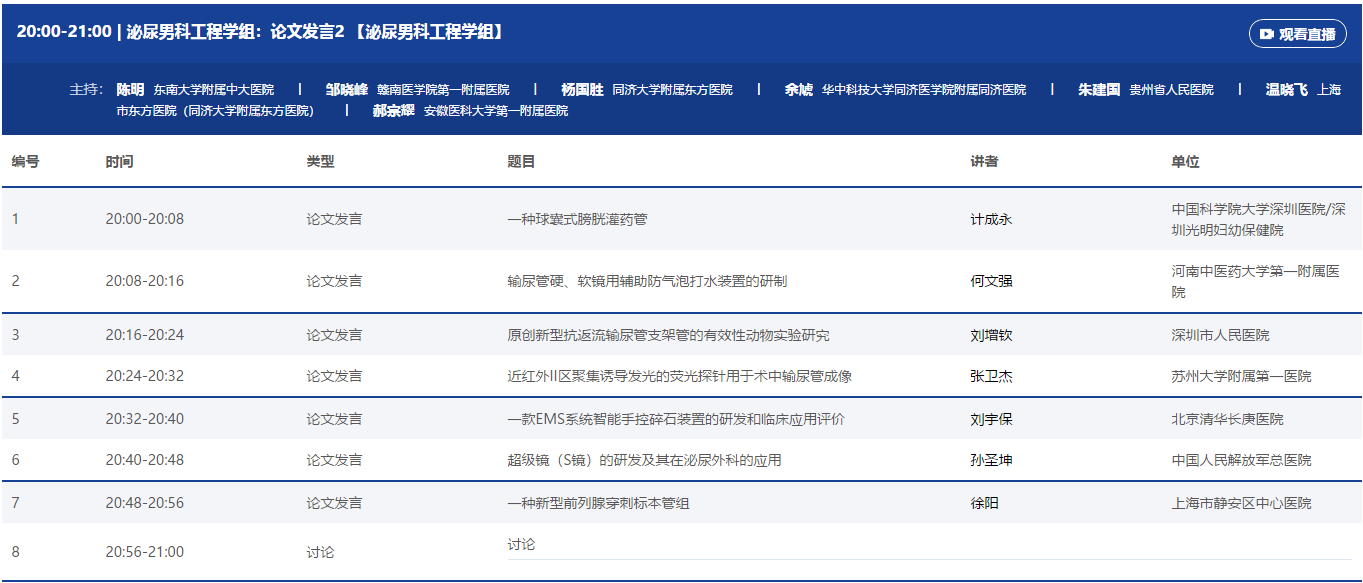Click the 单位 column header
The width and height of the screenshot is (1363, 583).
click(1185, 162)
